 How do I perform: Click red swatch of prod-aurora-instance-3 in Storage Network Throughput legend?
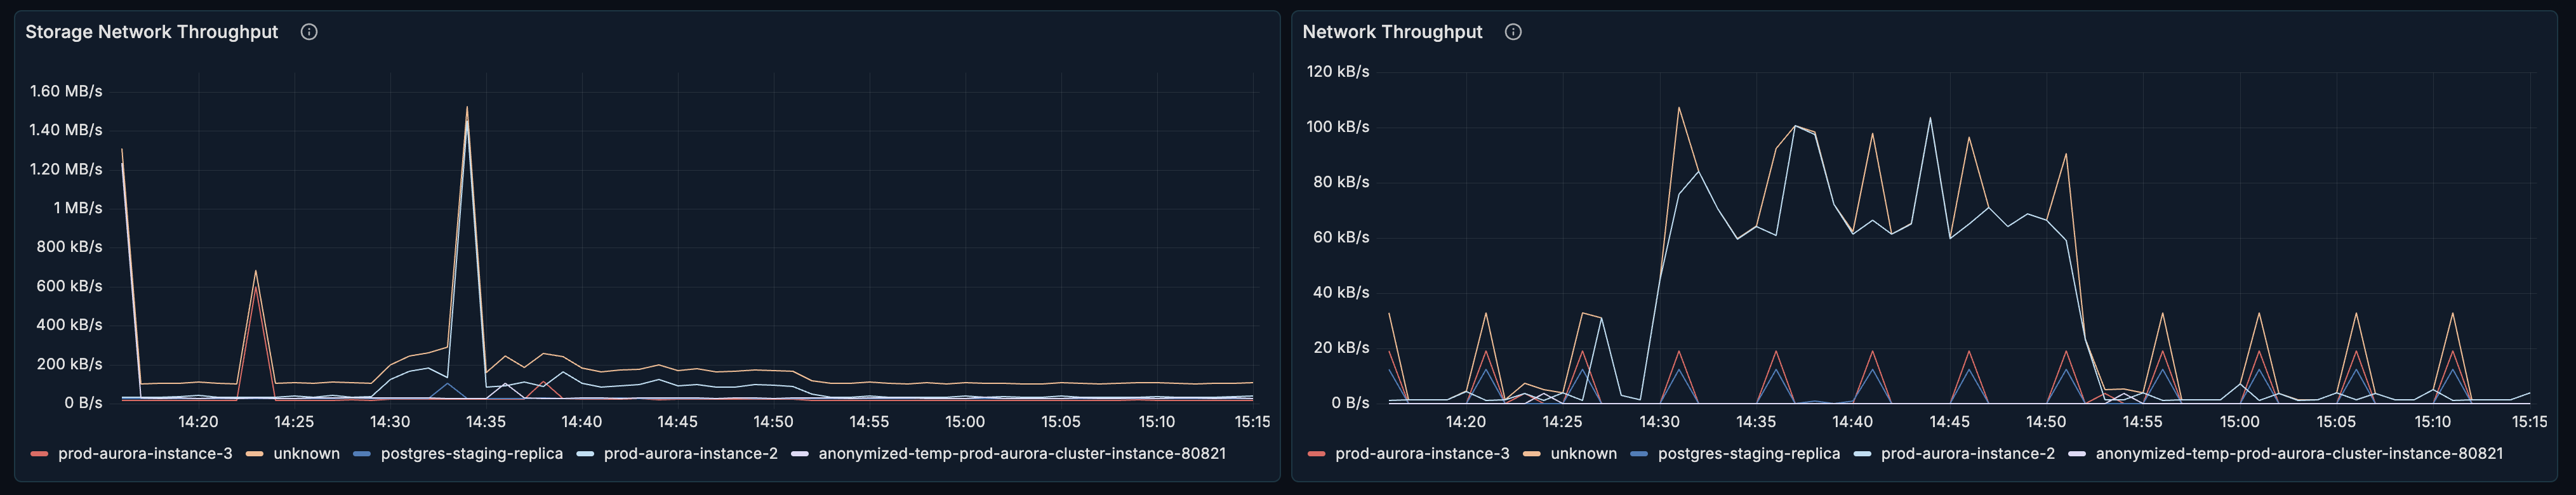[x=39, y=454]
